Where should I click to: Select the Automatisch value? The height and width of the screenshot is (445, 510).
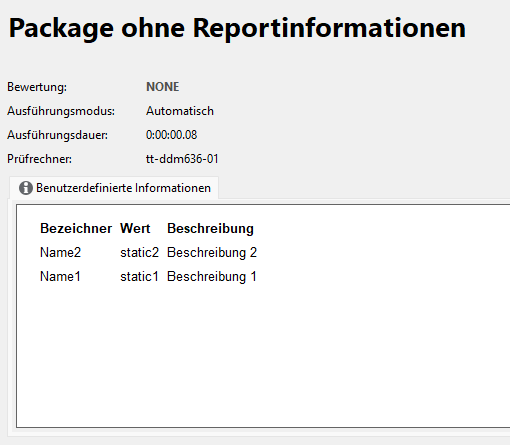tap(180, 111)
